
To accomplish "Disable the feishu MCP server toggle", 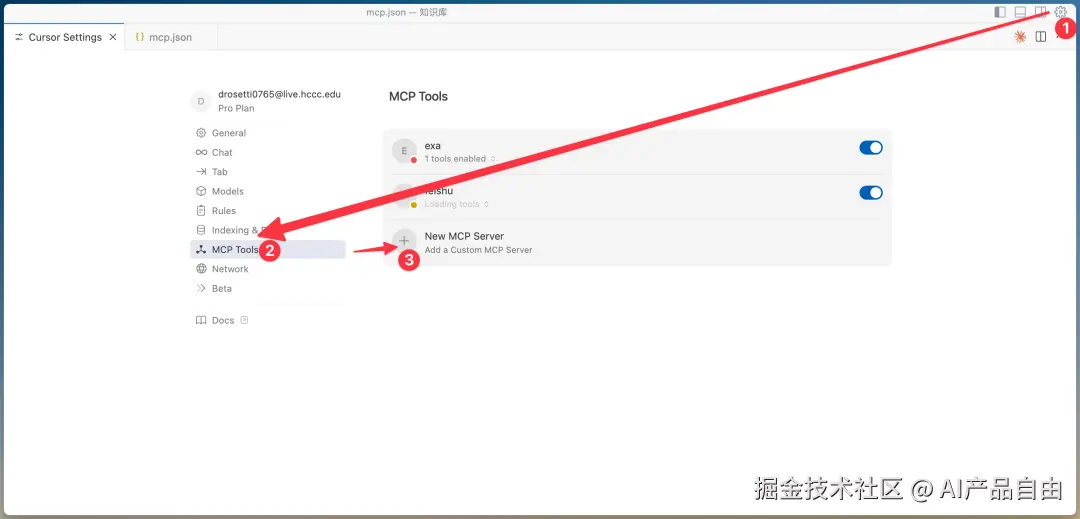I will (x=871, y=193).
